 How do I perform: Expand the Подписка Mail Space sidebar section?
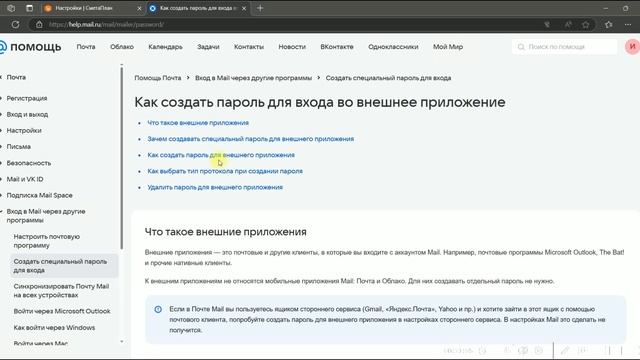(x=39, y=195)
